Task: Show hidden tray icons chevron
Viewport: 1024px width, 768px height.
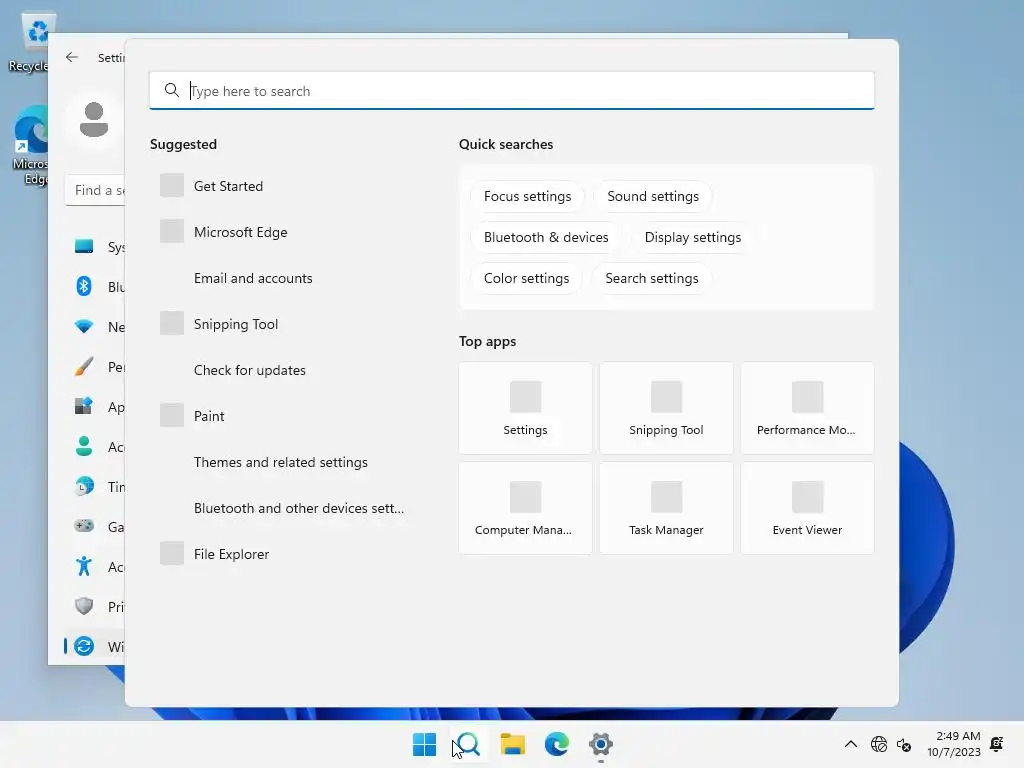Action: (851, 744)
